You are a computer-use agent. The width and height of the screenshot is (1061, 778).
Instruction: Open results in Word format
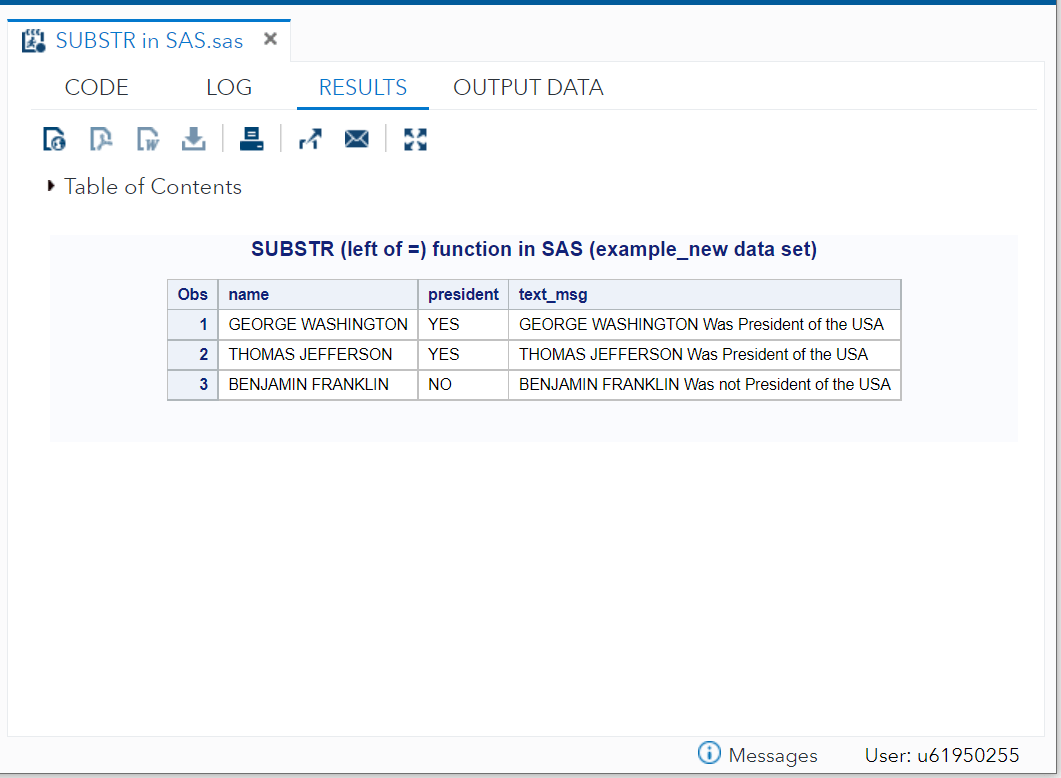pos(147,138)
